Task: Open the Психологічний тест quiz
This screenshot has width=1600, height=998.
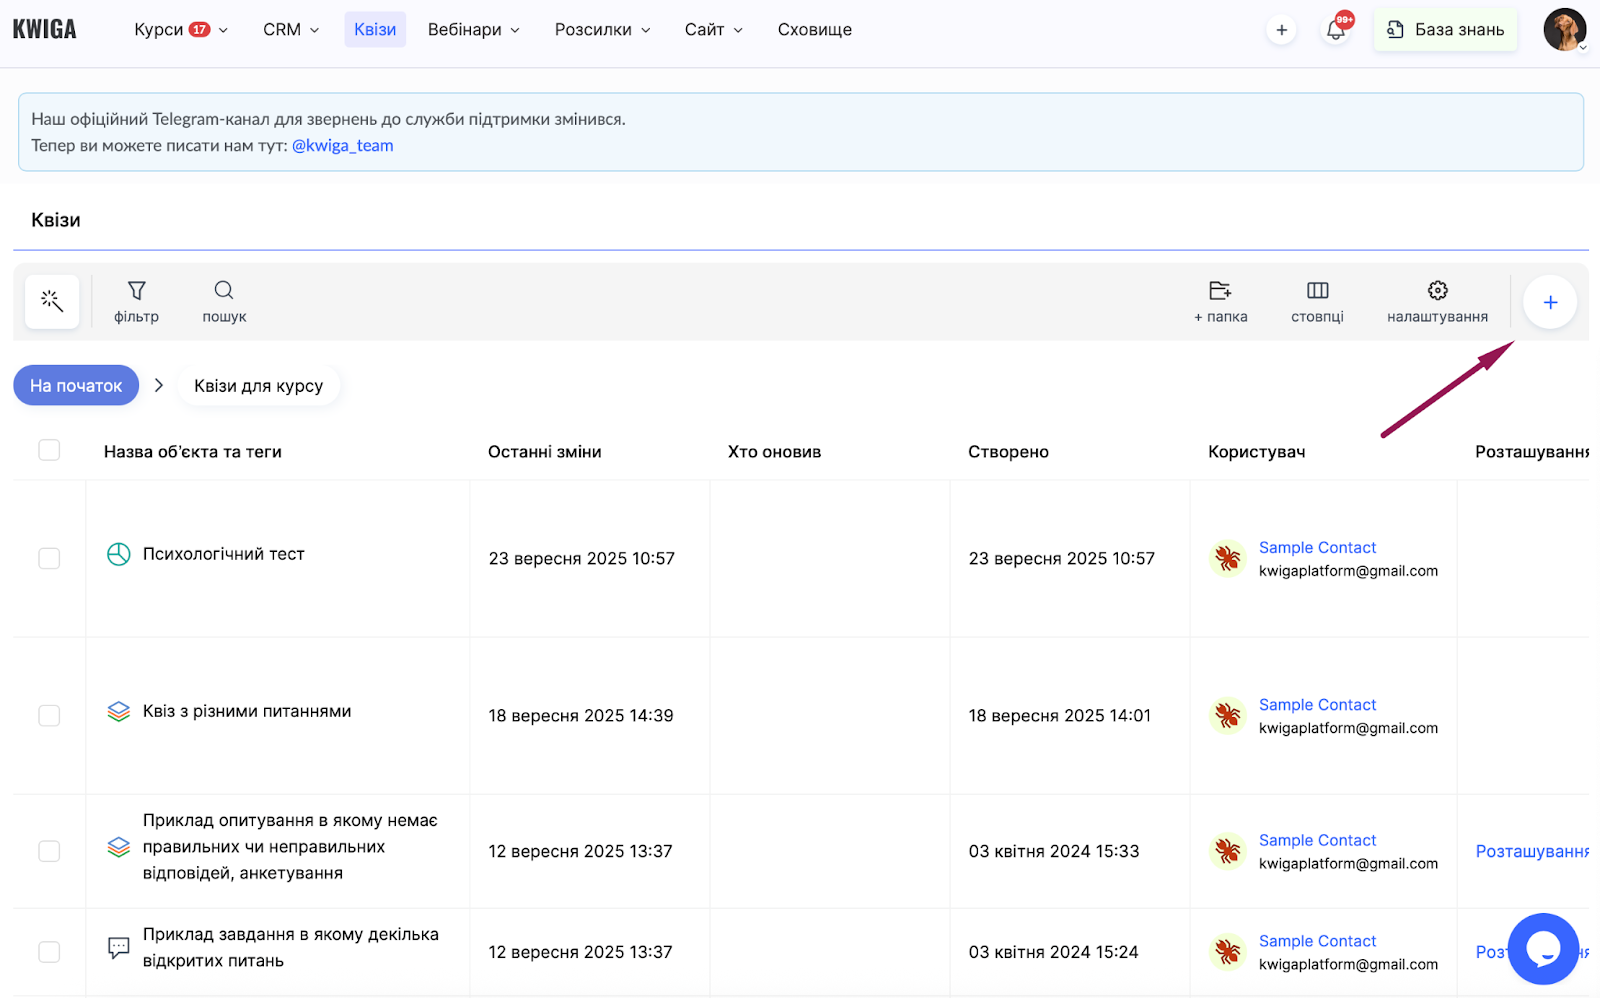Action: (224, 554)
